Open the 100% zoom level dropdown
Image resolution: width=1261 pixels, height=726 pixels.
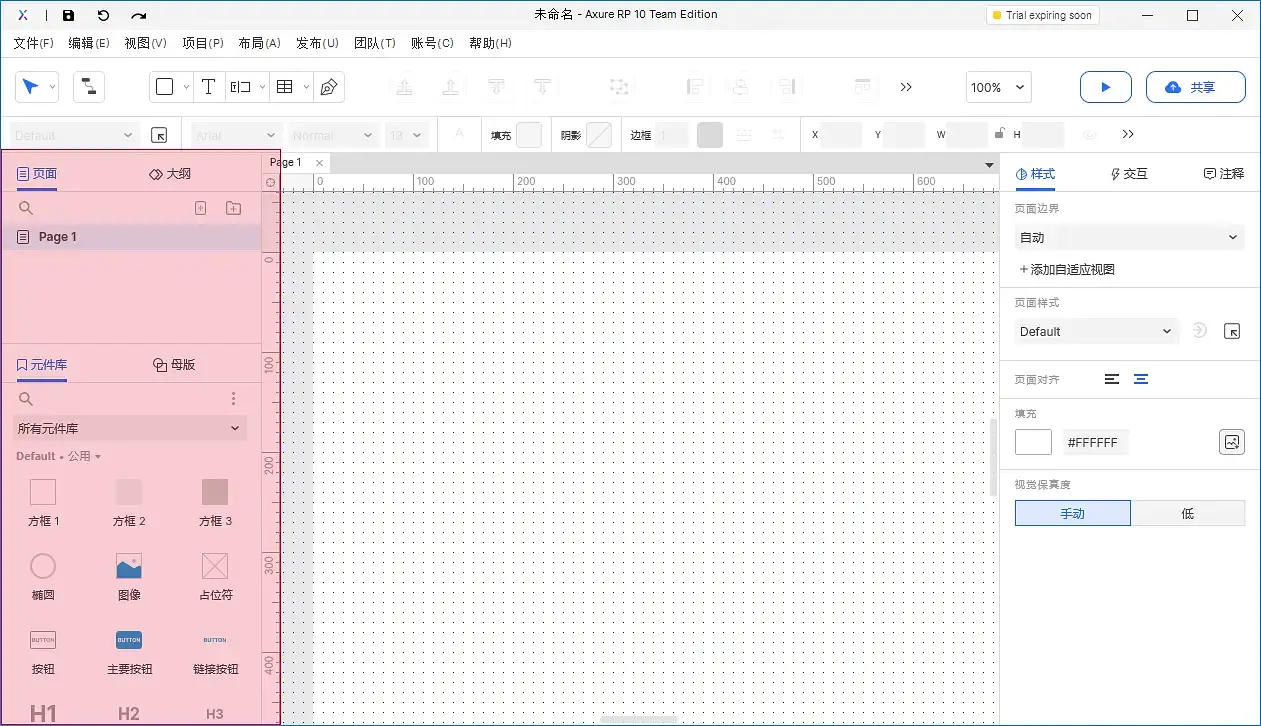coord(998,87)
